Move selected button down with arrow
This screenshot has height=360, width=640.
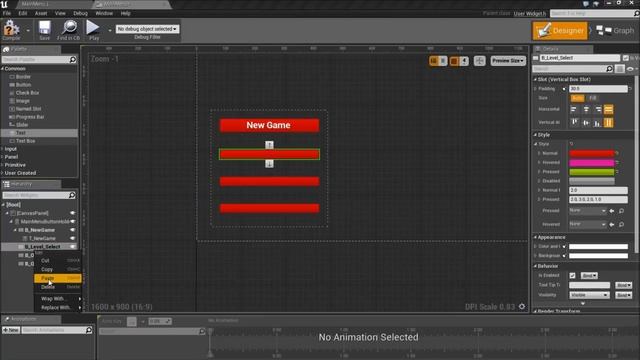click(269, 164)
